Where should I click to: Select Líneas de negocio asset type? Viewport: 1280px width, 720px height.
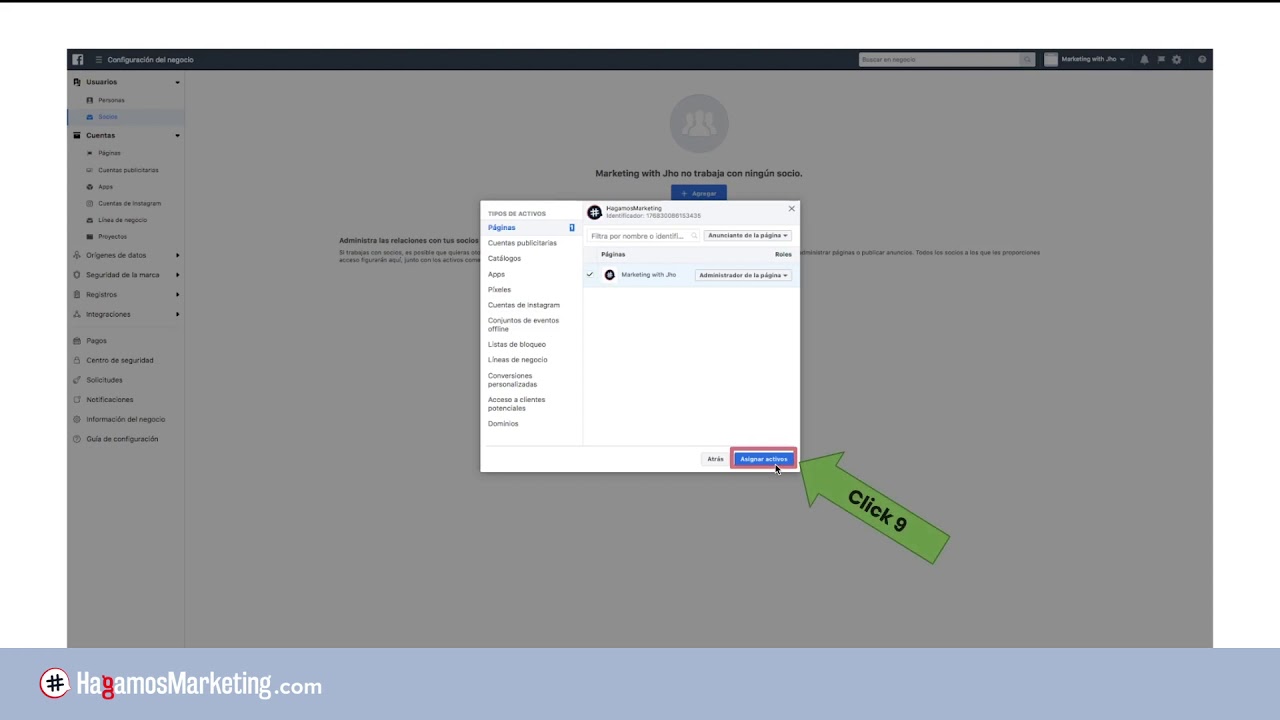click(x=517, y=360)
